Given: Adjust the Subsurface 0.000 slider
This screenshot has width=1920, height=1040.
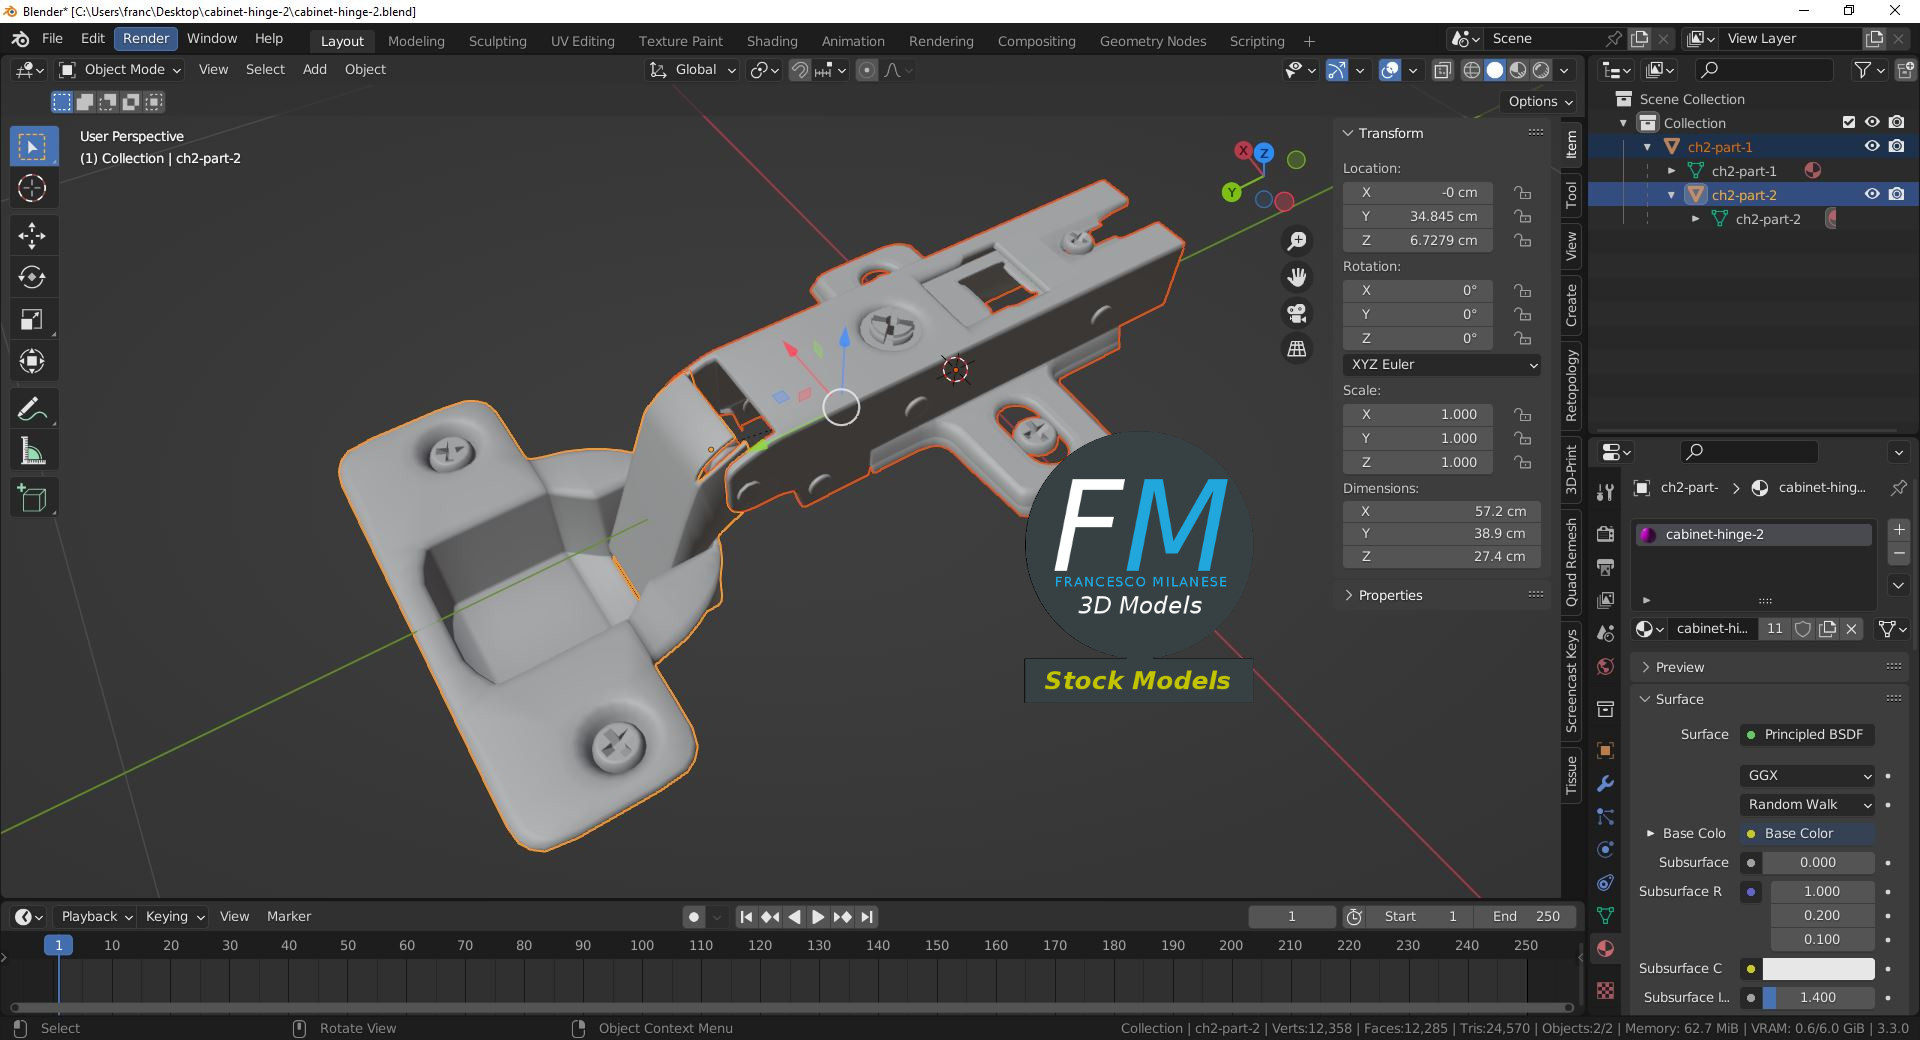Looking at the screenshot, I should (1818, 863).
